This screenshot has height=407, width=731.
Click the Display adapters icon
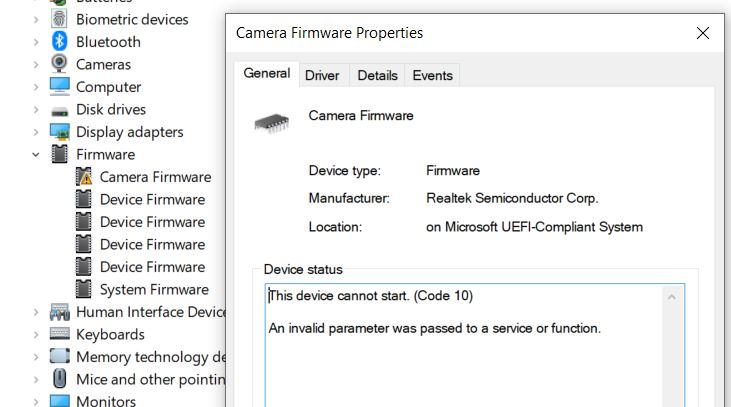tap(60, 132)
